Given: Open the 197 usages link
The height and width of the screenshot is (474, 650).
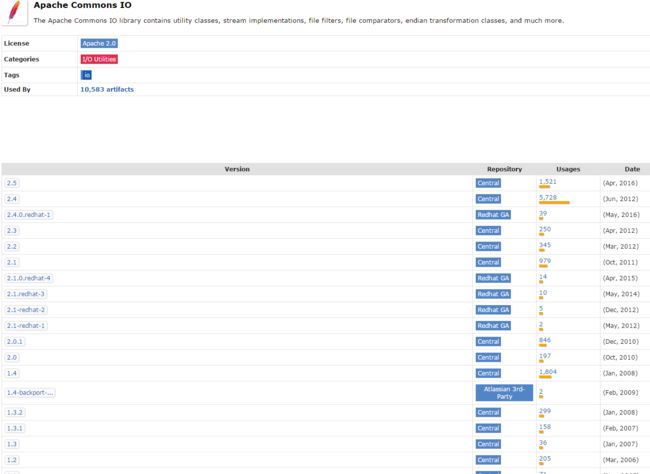Looking at the screenshot, I should (545, 356).
